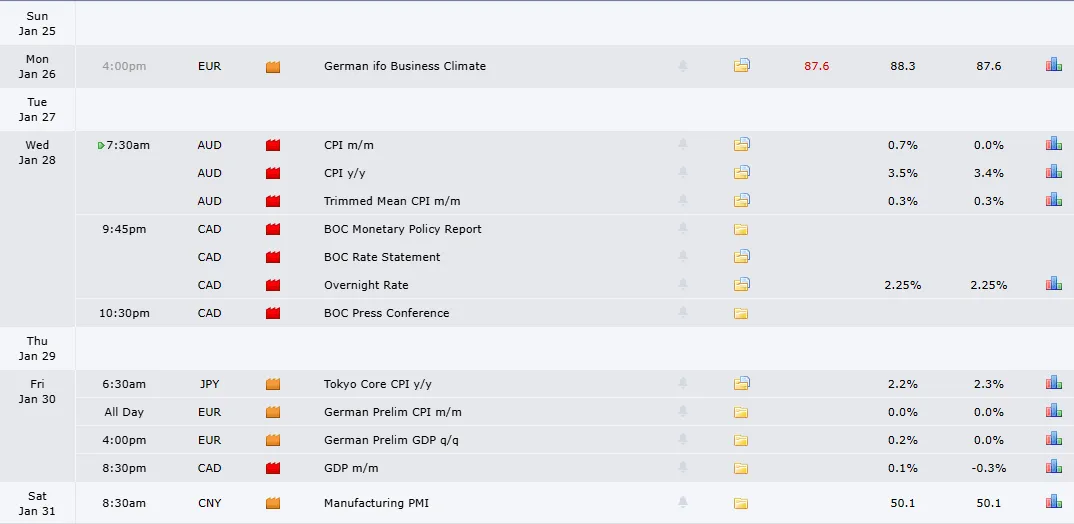The width and height of the screenshot is (1074, 524).
Task: Open graph icon for Overnight Rate
Action: coord(1053,284)
